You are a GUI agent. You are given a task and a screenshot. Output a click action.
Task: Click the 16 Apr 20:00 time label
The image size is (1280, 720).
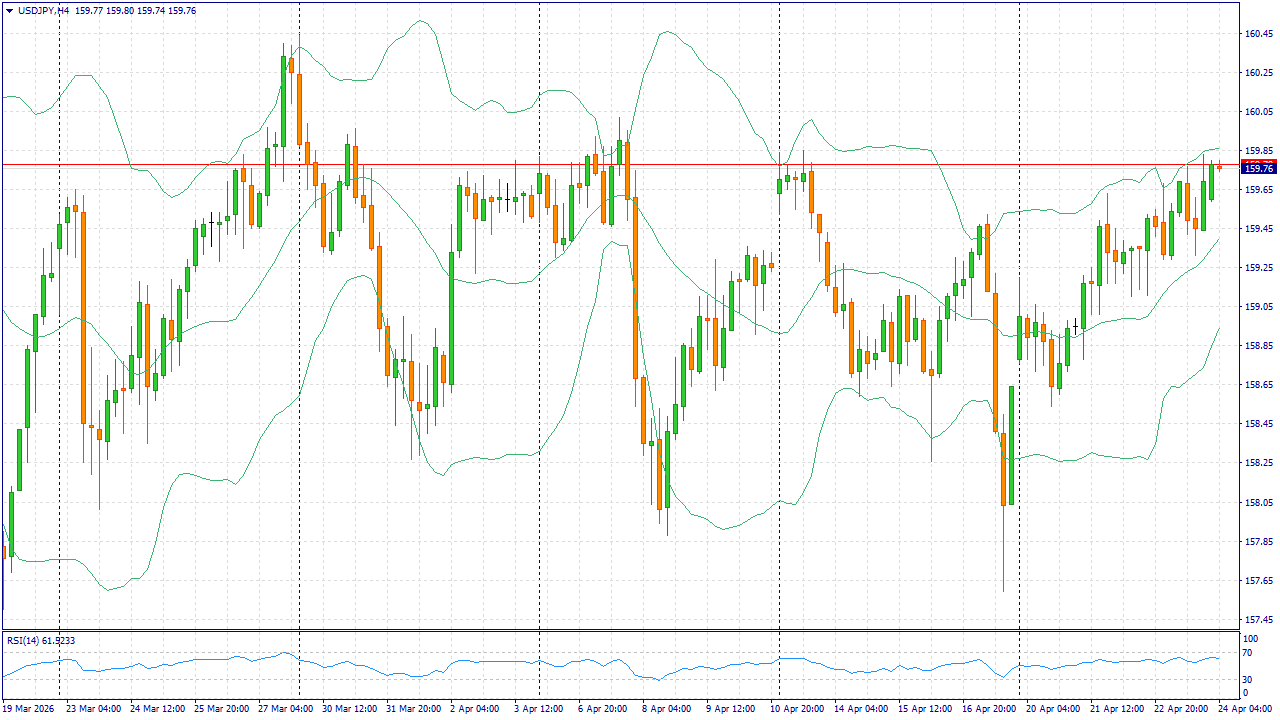point(990,708)
